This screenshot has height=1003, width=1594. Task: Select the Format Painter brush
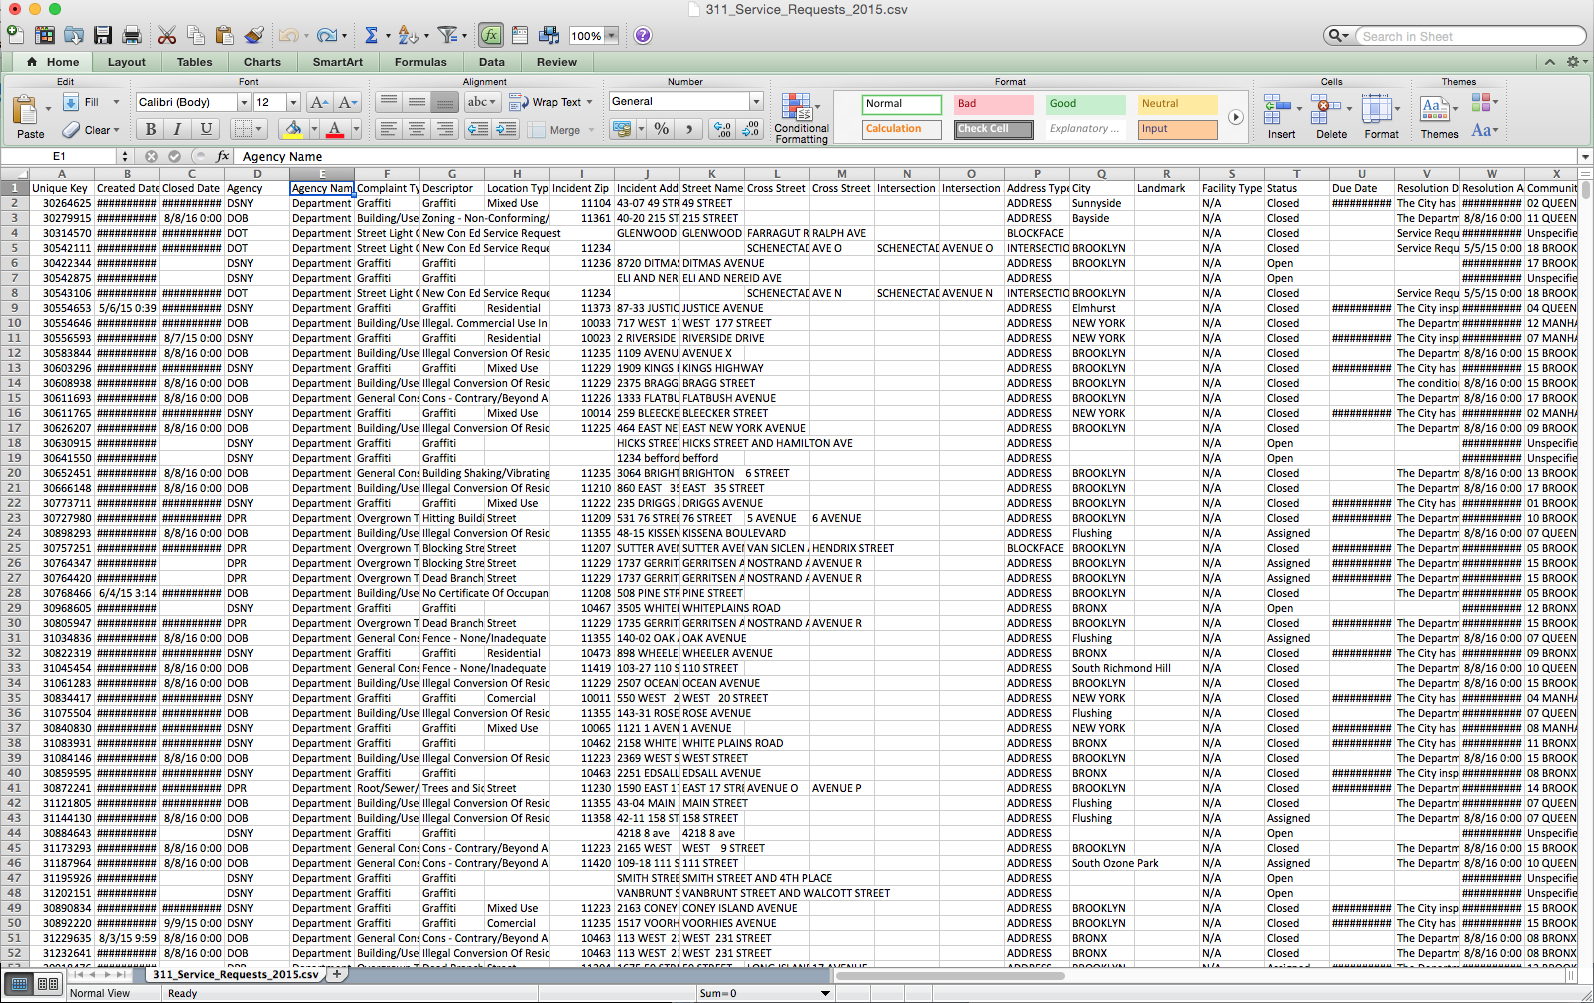(254, 35)
